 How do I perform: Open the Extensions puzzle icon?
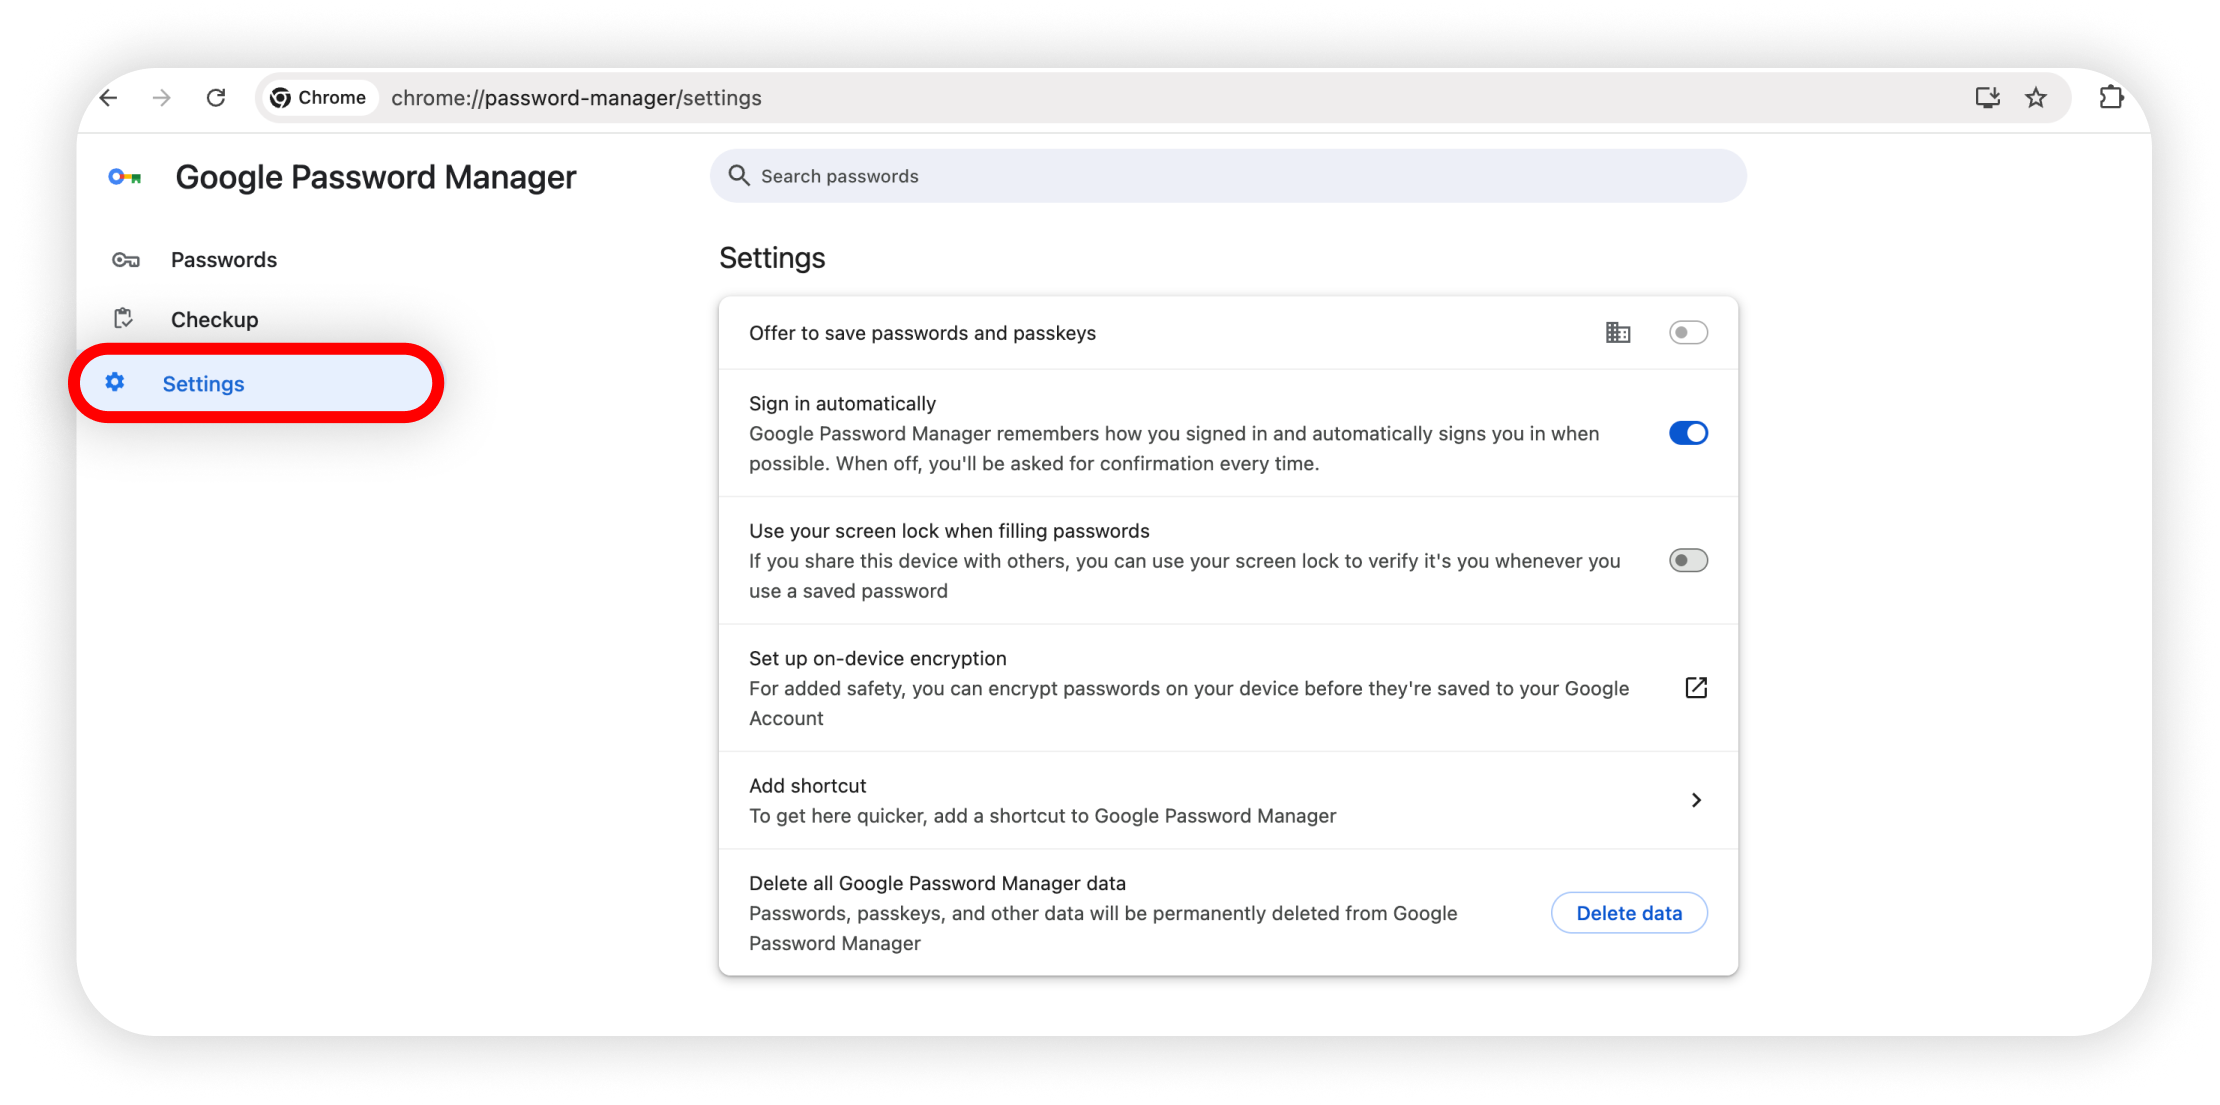pyautogui.click(x=2111, y=98)
